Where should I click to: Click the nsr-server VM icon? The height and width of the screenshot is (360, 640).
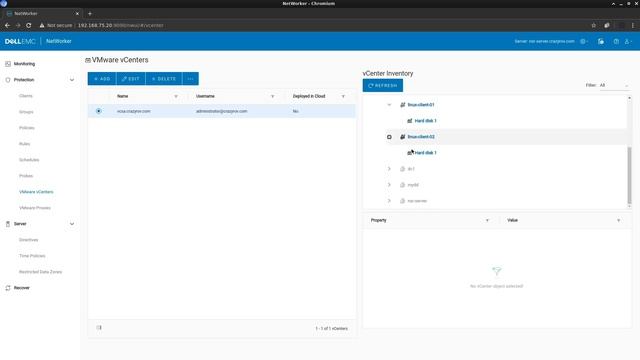[x=402, y=201]
